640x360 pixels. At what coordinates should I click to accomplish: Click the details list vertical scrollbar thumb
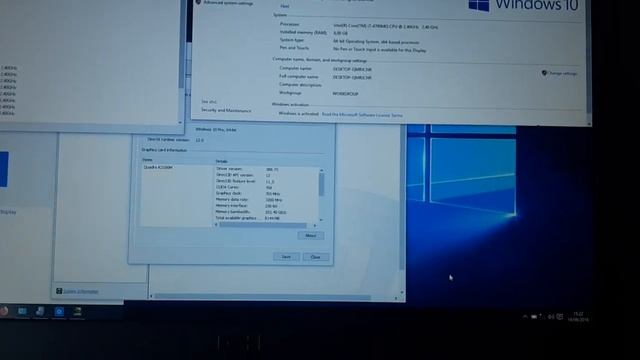click(x=322, y=184)
